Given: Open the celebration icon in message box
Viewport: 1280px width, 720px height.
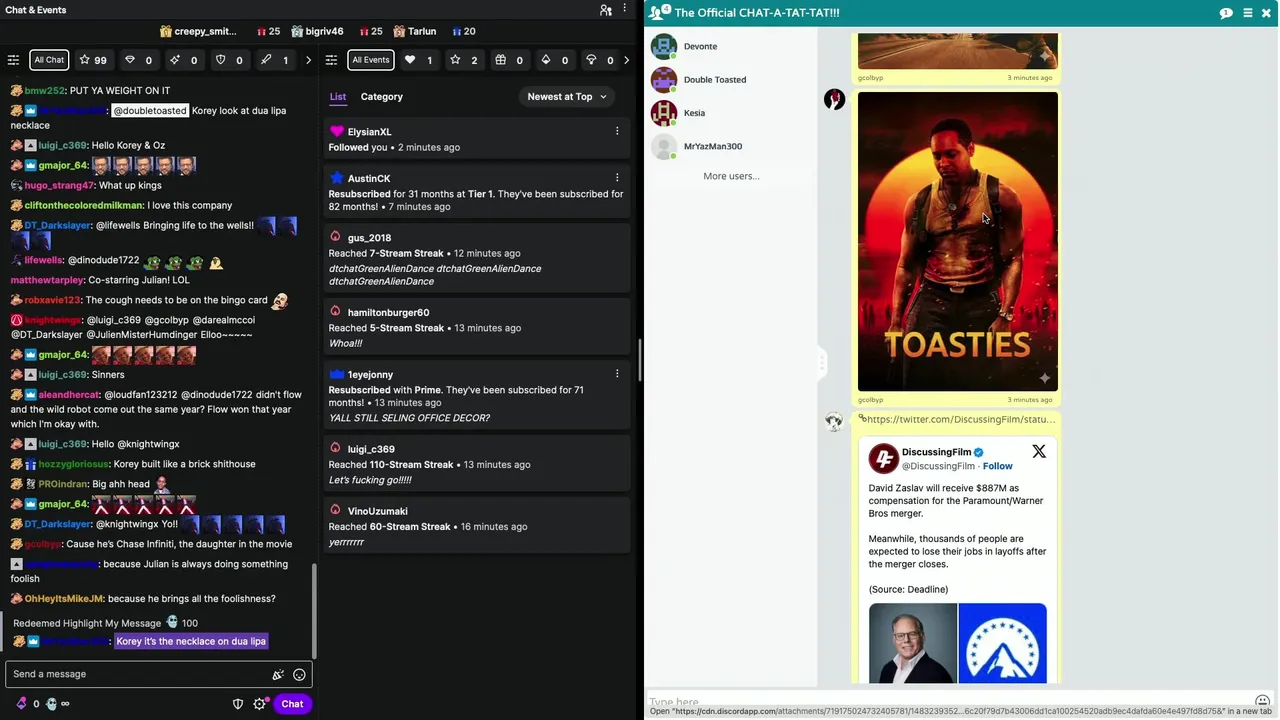Looking at the screenshot, I should point(278,675).
